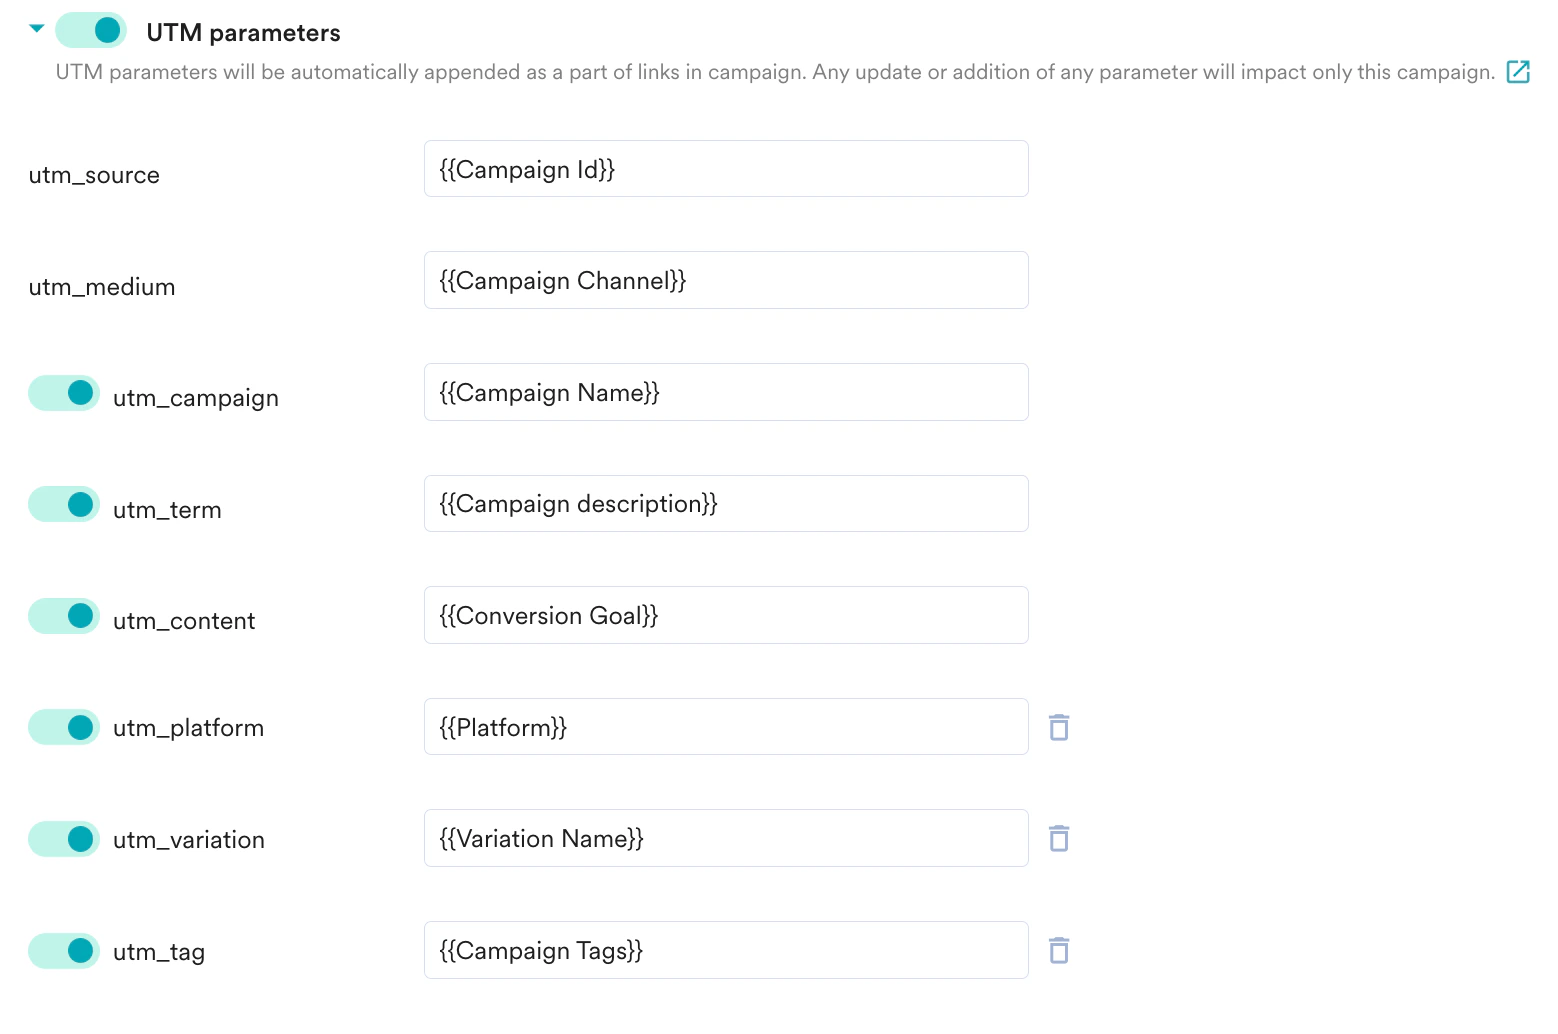Turn off the utm_variation parameter
The width and height of the screenshot is (1558, 1034).
coord(63,839)
